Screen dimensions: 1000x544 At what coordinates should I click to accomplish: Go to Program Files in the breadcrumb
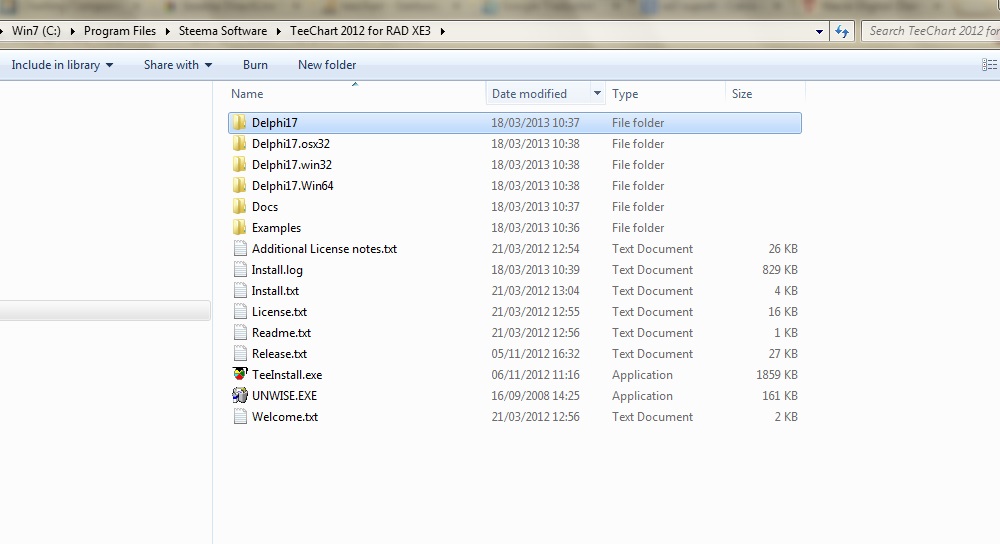coord(120,31)
